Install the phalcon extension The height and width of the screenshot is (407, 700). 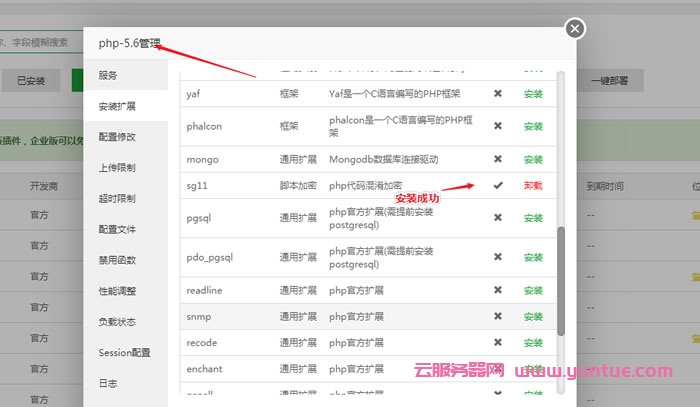tap(533, 127)
